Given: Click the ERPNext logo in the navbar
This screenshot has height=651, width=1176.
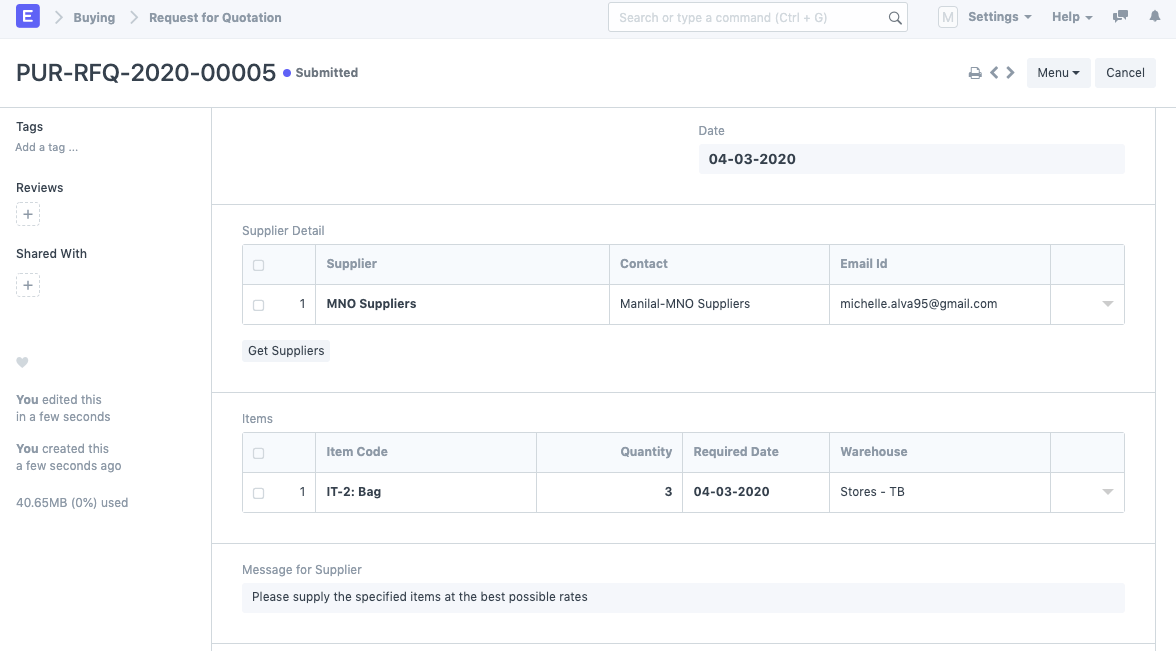Looking at the screenshot, I should (27, 16).
